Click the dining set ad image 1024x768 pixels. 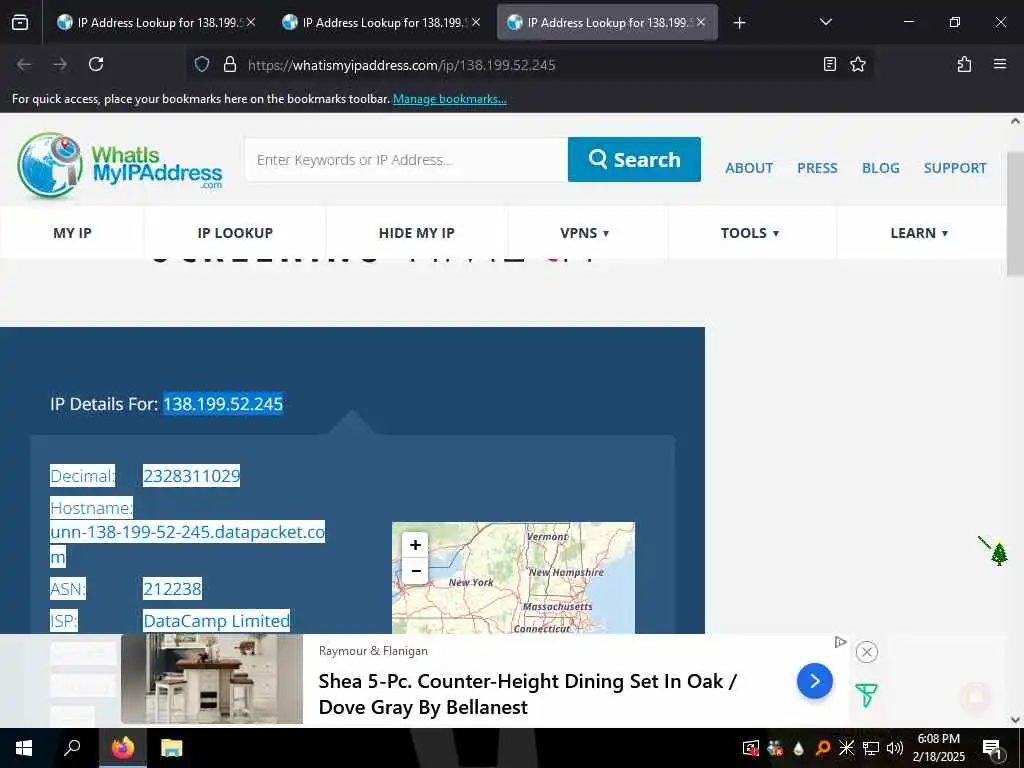(x=212, y=679)
